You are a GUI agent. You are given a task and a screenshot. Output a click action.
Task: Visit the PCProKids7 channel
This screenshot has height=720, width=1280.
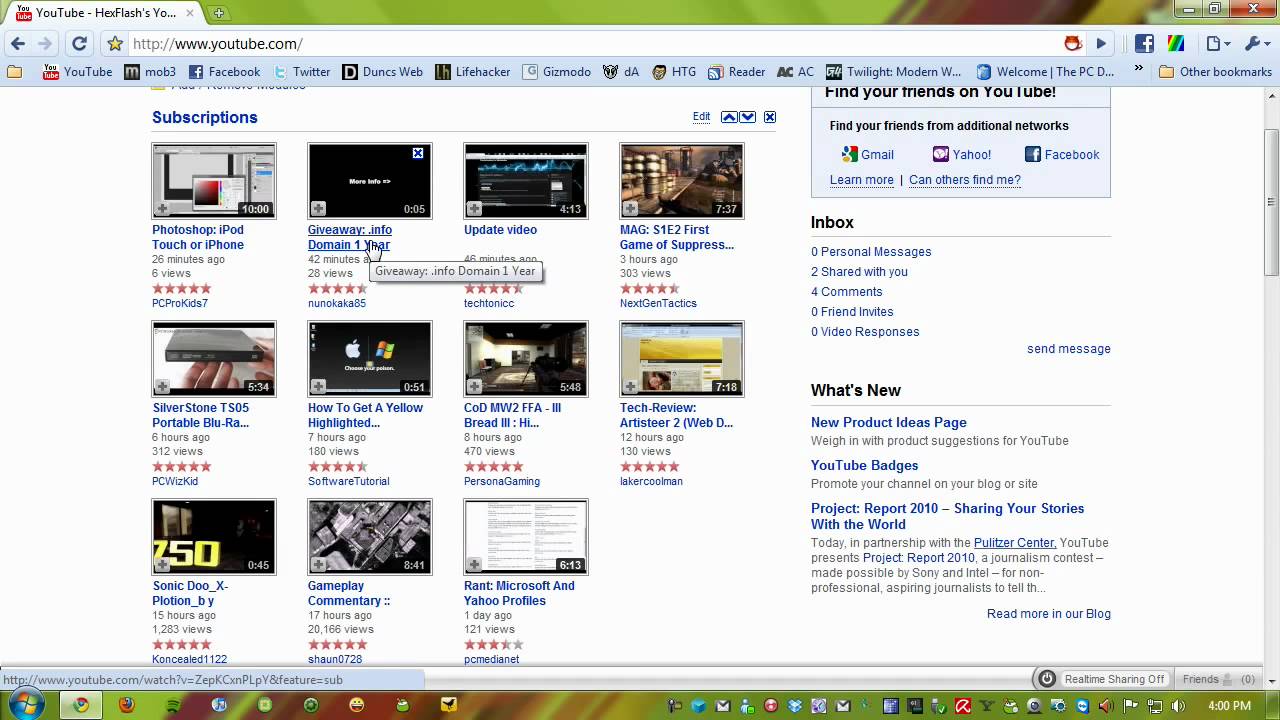(x=180, y=303)
